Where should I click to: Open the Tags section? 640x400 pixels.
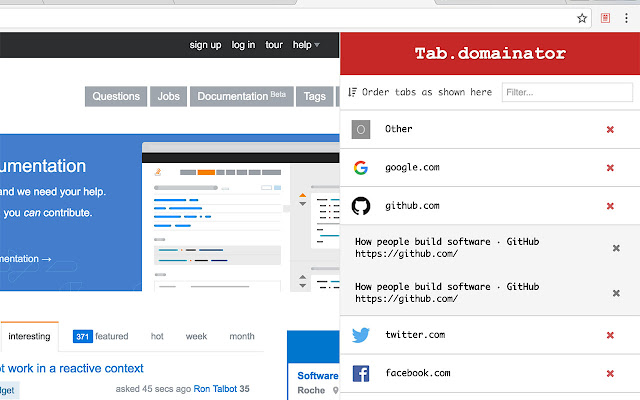314,96
